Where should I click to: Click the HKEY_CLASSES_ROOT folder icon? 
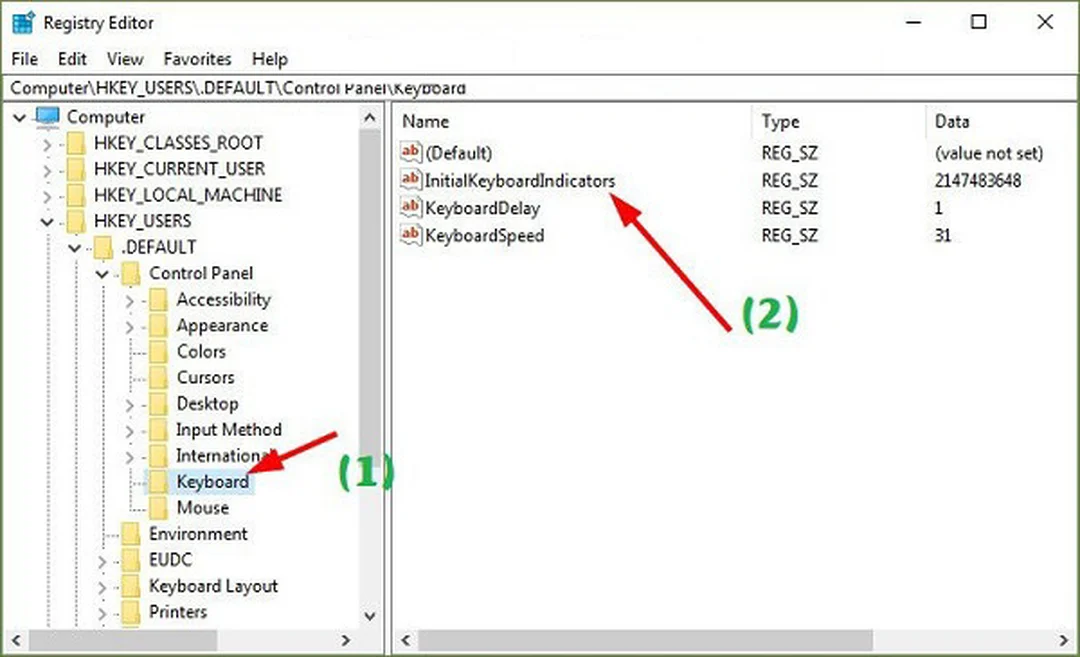pyautogui.click(x=76, y=143)
